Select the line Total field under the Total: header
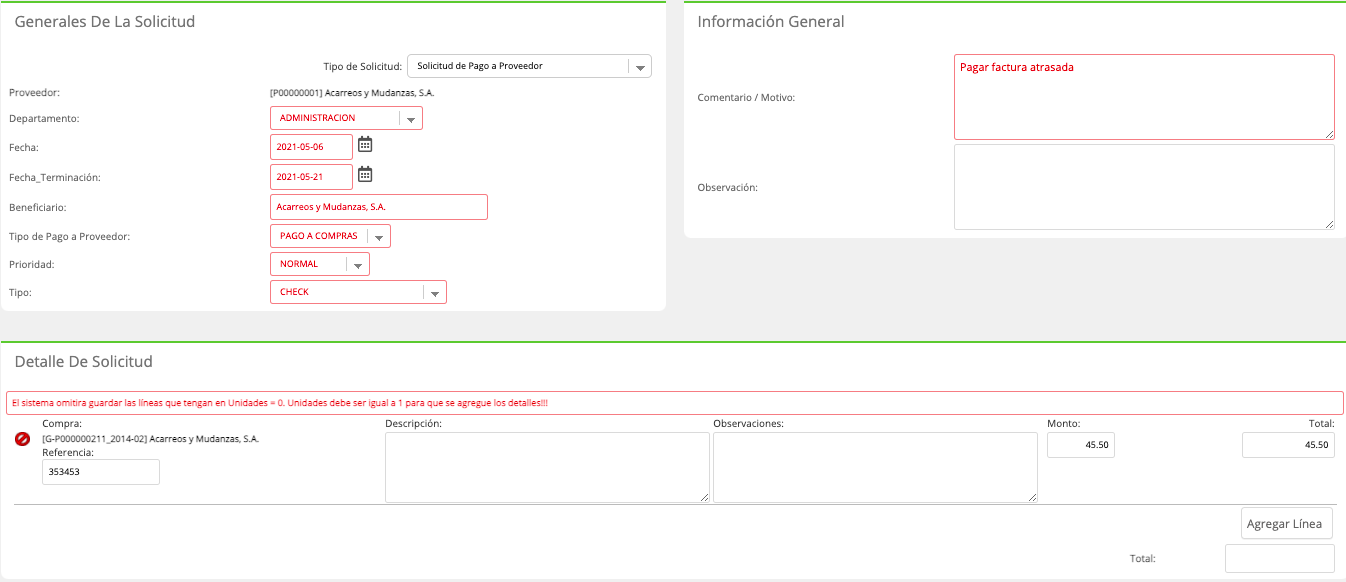 [1288, 445]
